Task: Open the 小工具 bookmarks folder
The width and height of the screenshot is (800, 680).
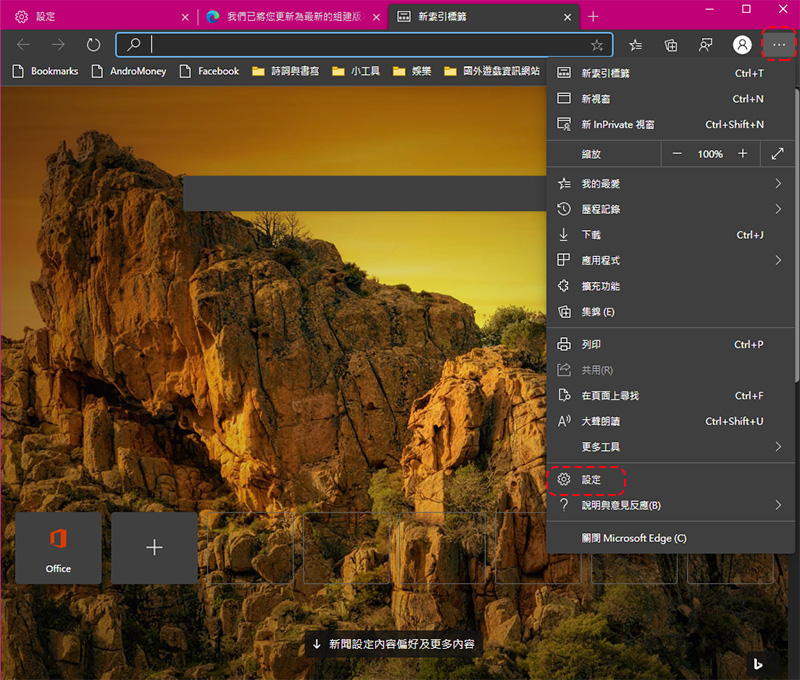Action: pos(356,71)
